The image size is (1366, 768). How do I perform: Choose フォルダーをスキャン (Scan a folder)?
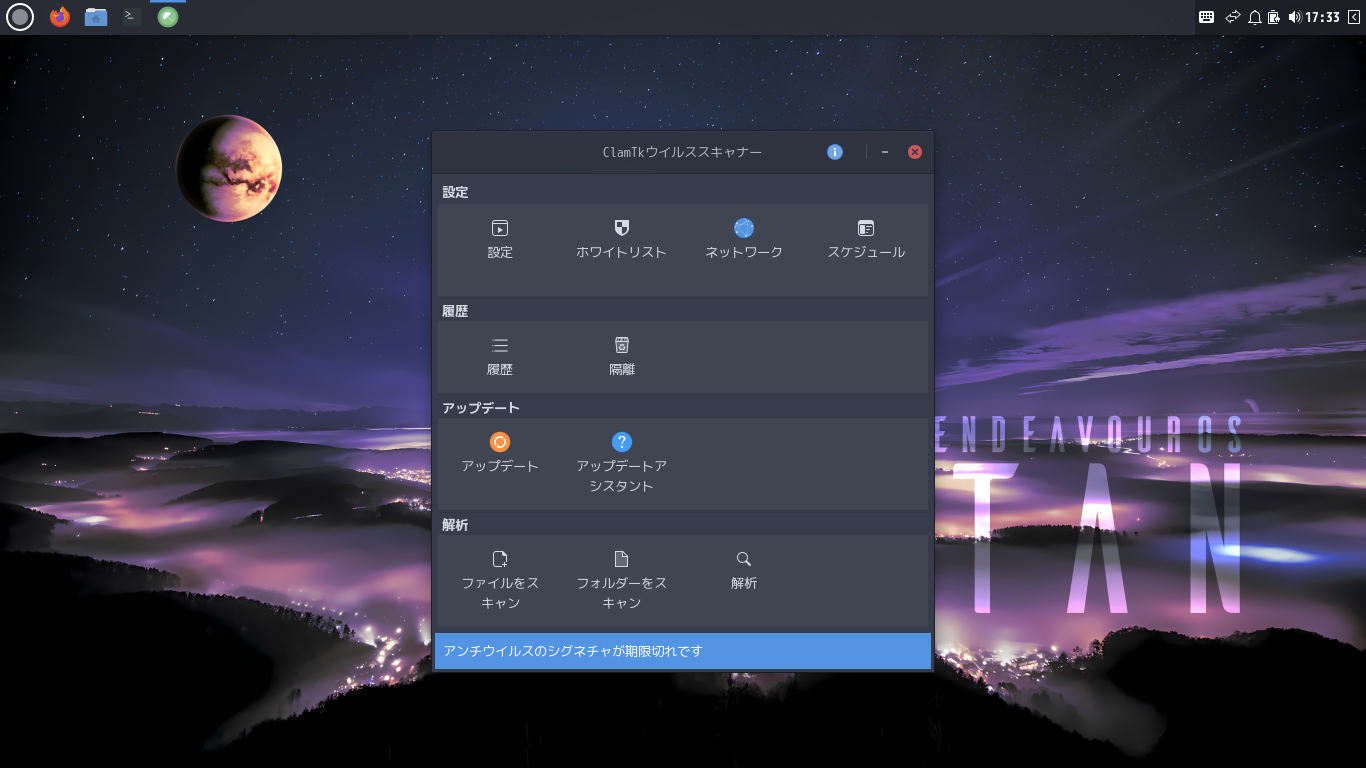(621, 580)
